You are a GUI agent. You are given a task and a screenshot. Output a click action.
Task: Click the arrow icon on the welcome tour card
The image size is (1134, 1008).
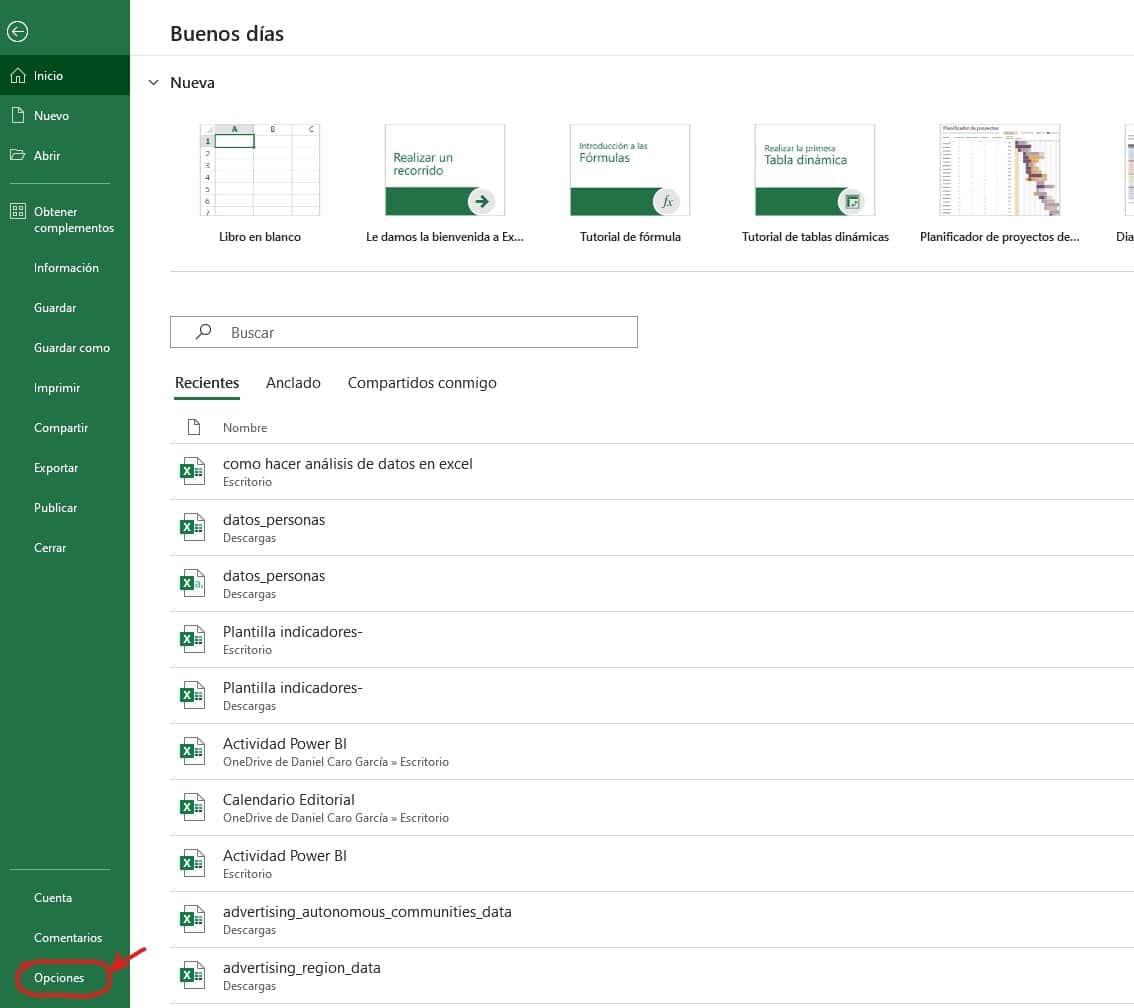coord(483,200)
